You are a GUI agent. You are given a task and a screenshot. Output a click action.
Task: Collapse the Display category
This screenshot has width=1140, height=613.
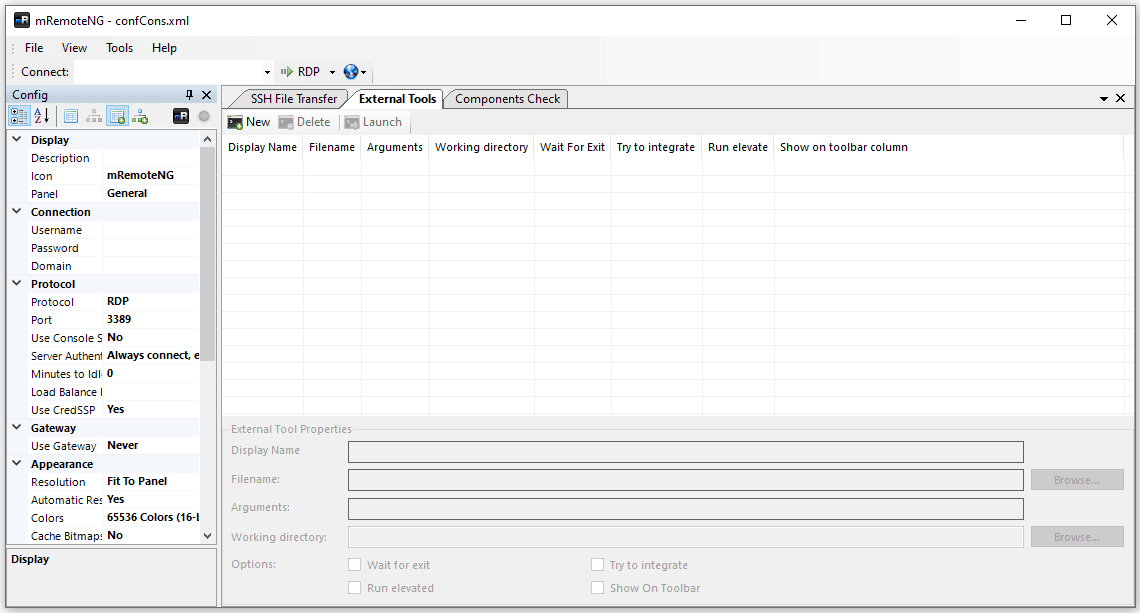(x=17, y=139)
